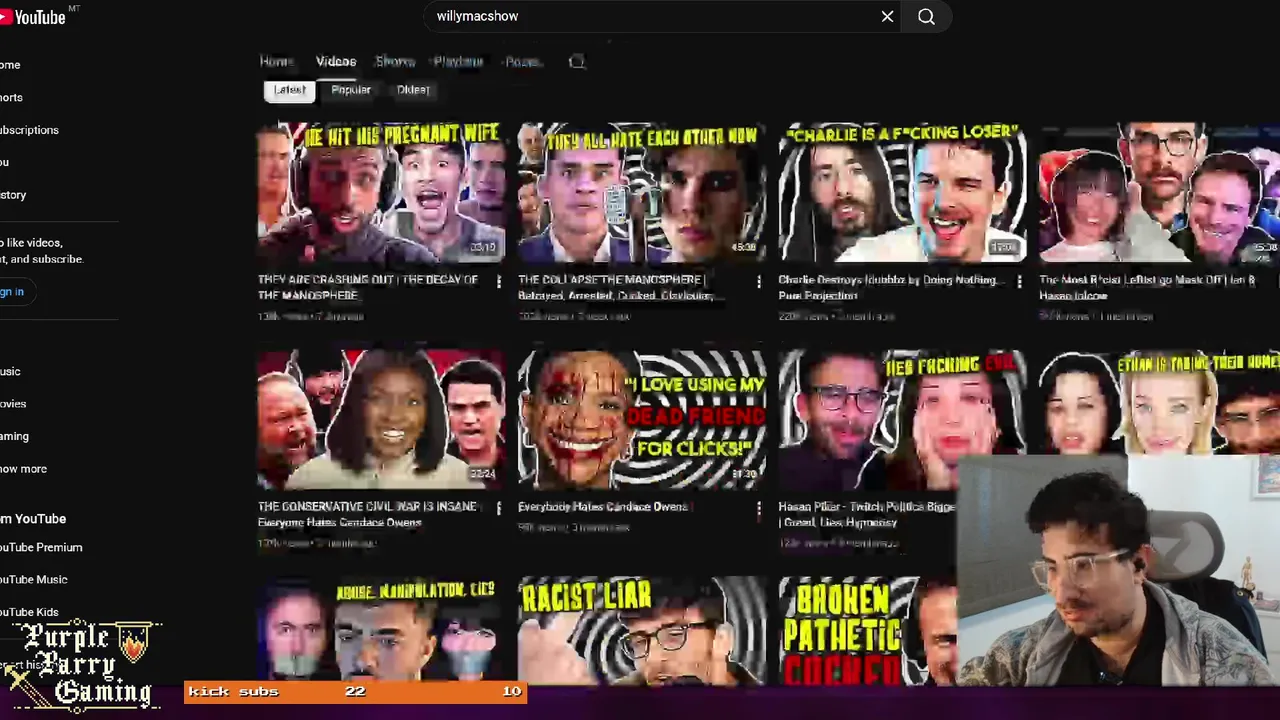Open 'I love using my dead friend' thumbnail
1280x720 pixels.
pyautogui.click(x=642, y=419)
